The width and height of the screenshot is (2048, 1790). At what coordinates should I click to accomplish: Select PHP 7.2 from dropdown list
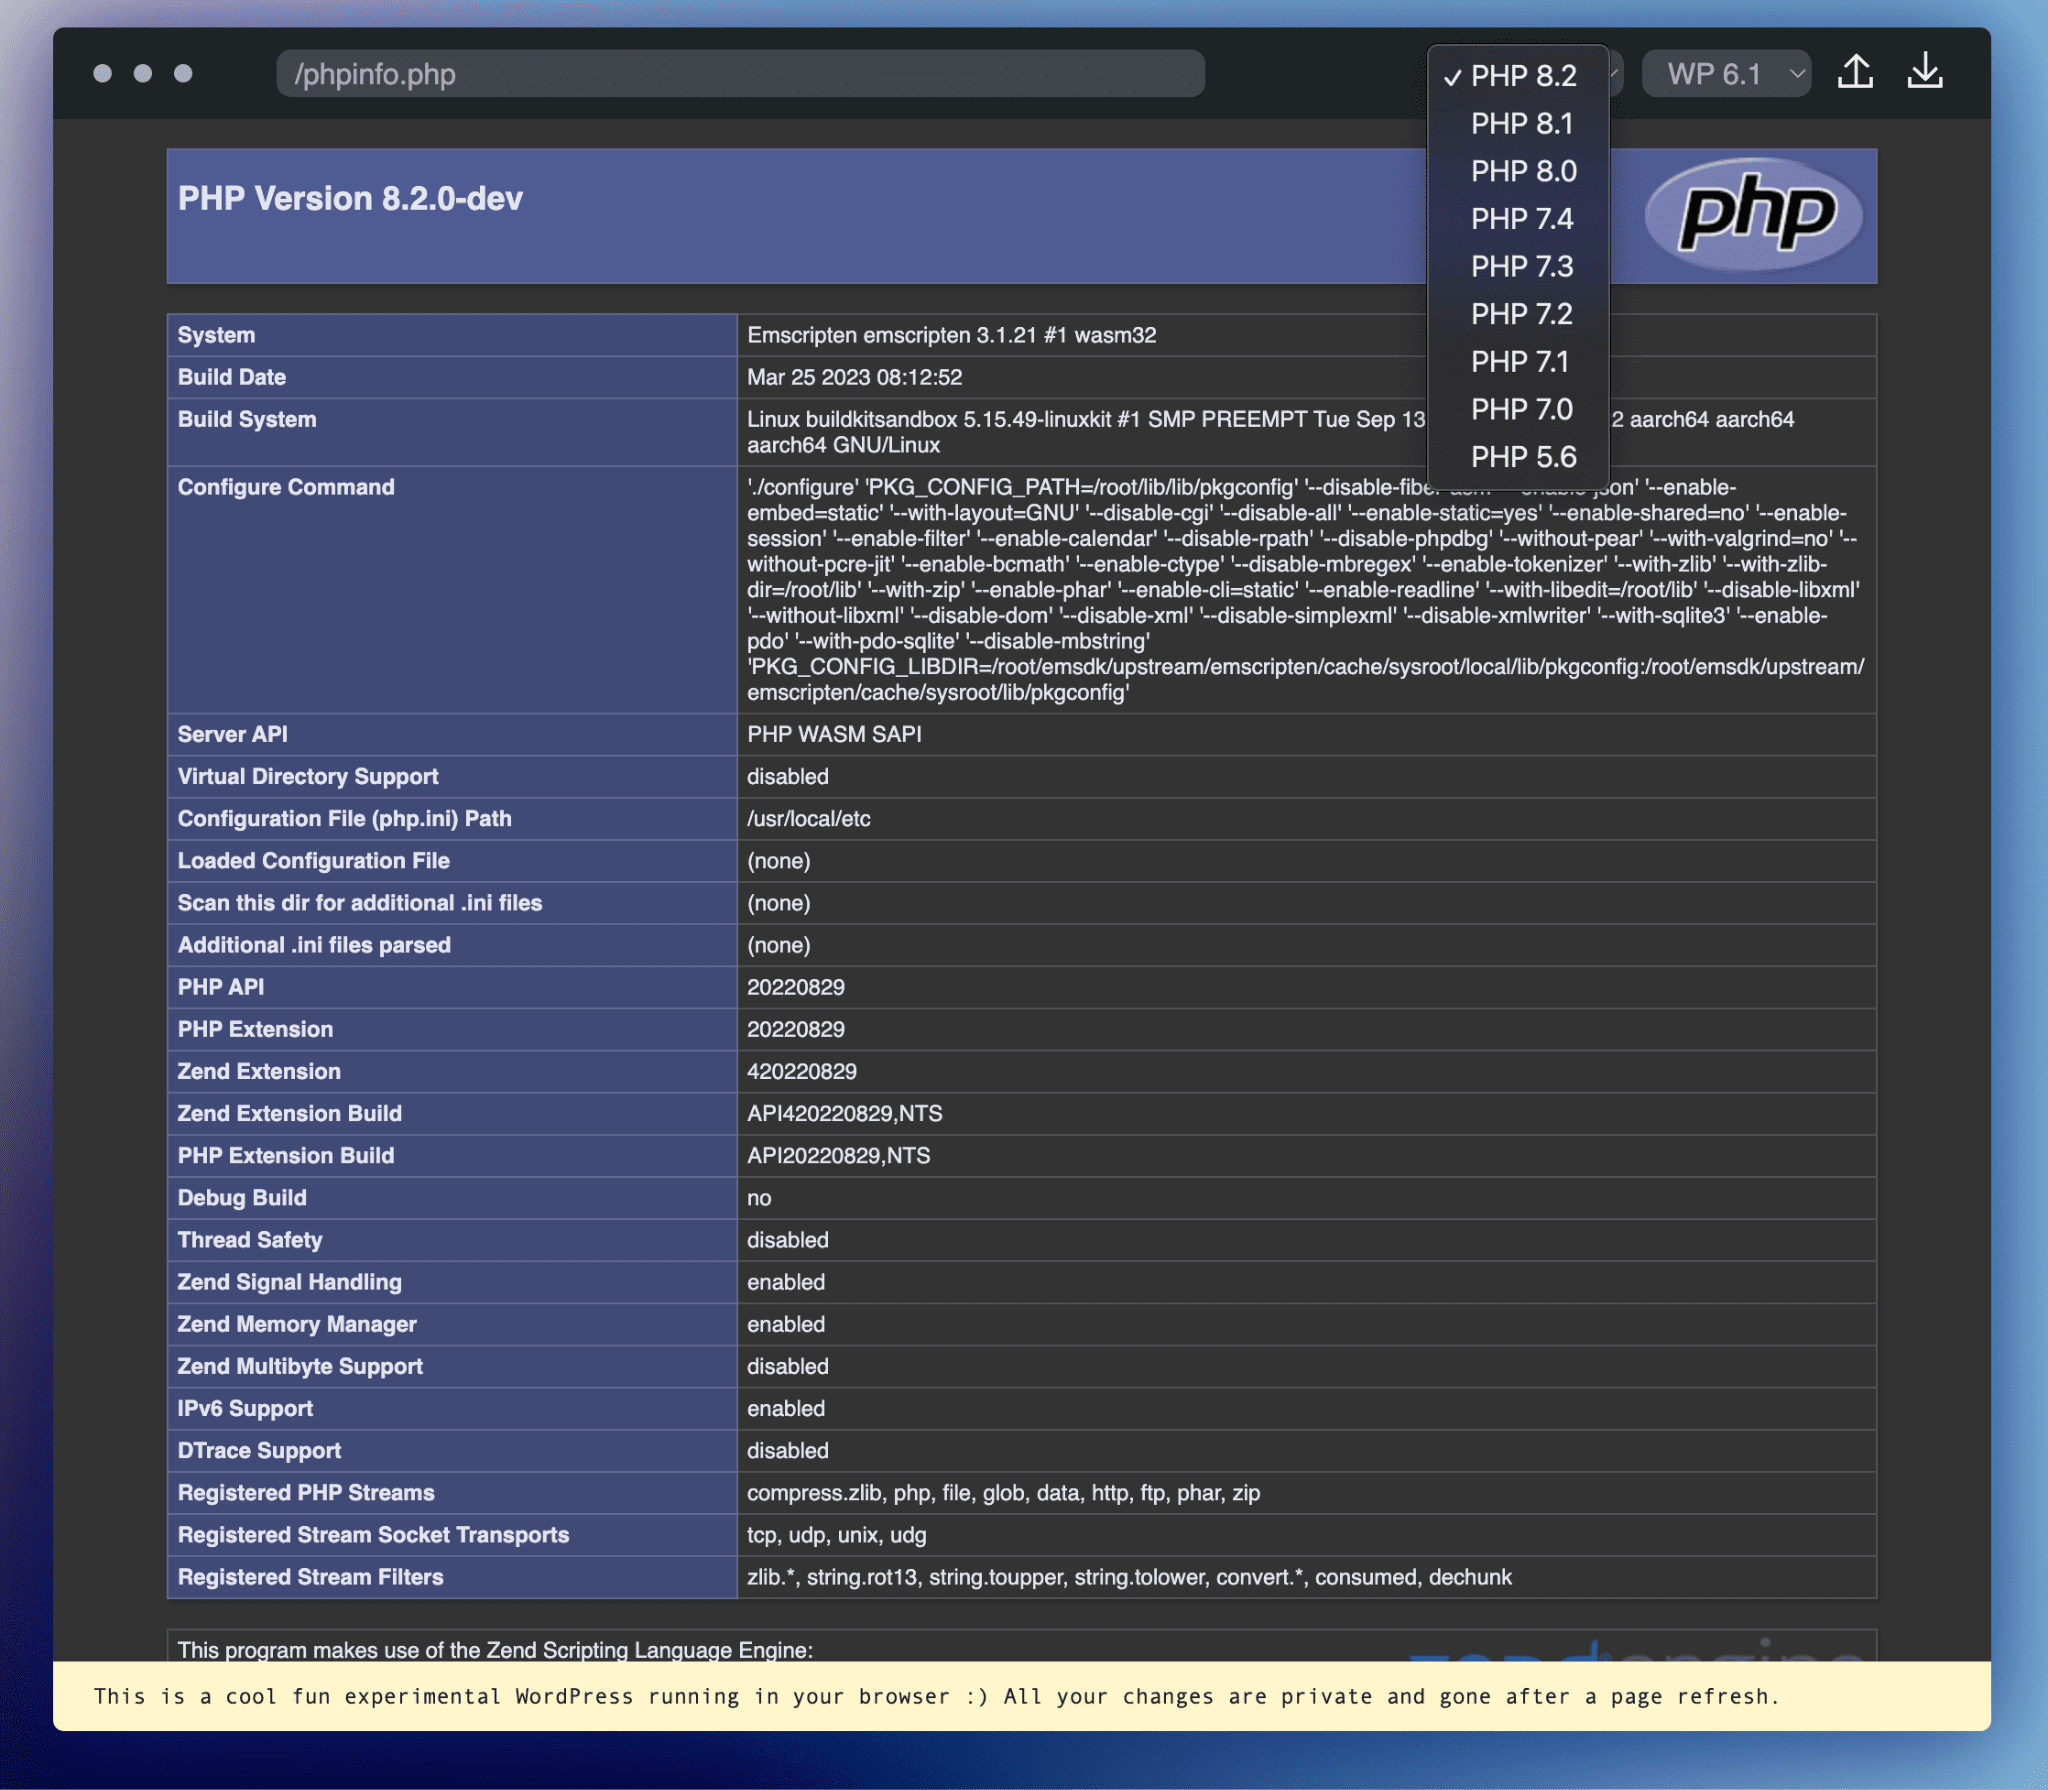[x=1520, y=313]
